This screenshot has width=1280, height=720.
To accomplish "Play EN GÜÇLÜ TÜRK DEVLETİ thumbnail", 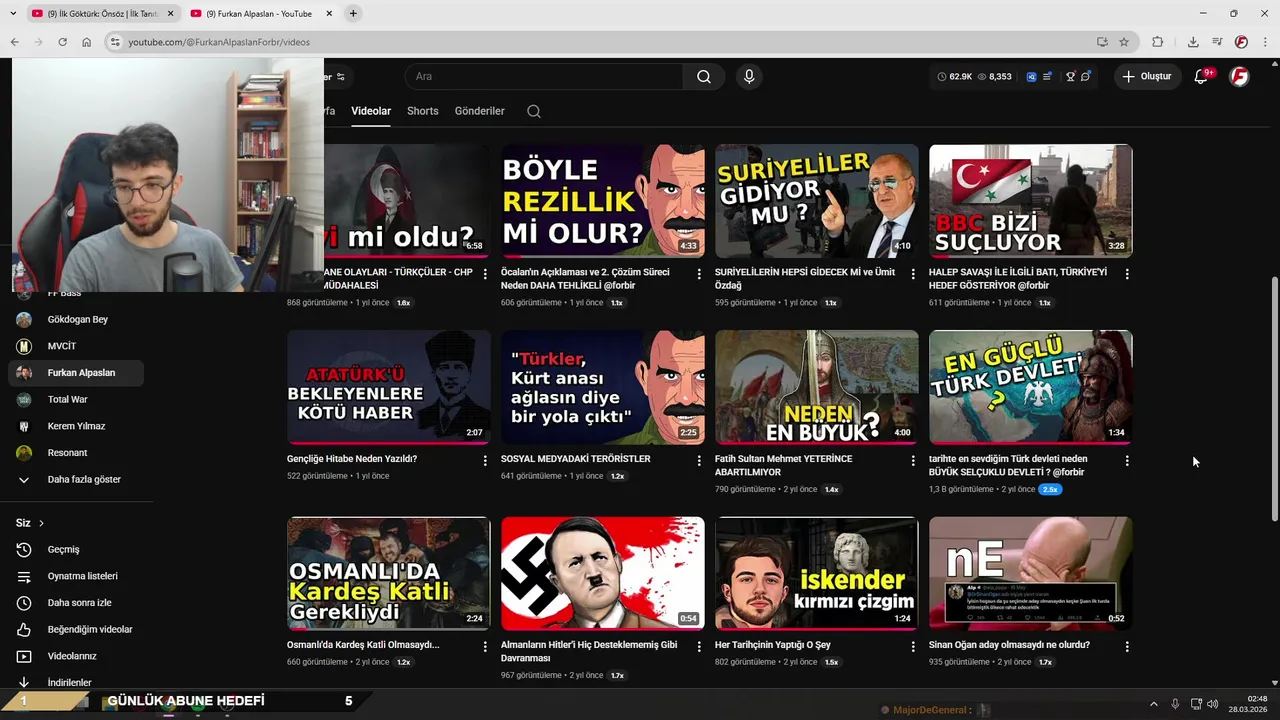I will tap(1031, 387).
